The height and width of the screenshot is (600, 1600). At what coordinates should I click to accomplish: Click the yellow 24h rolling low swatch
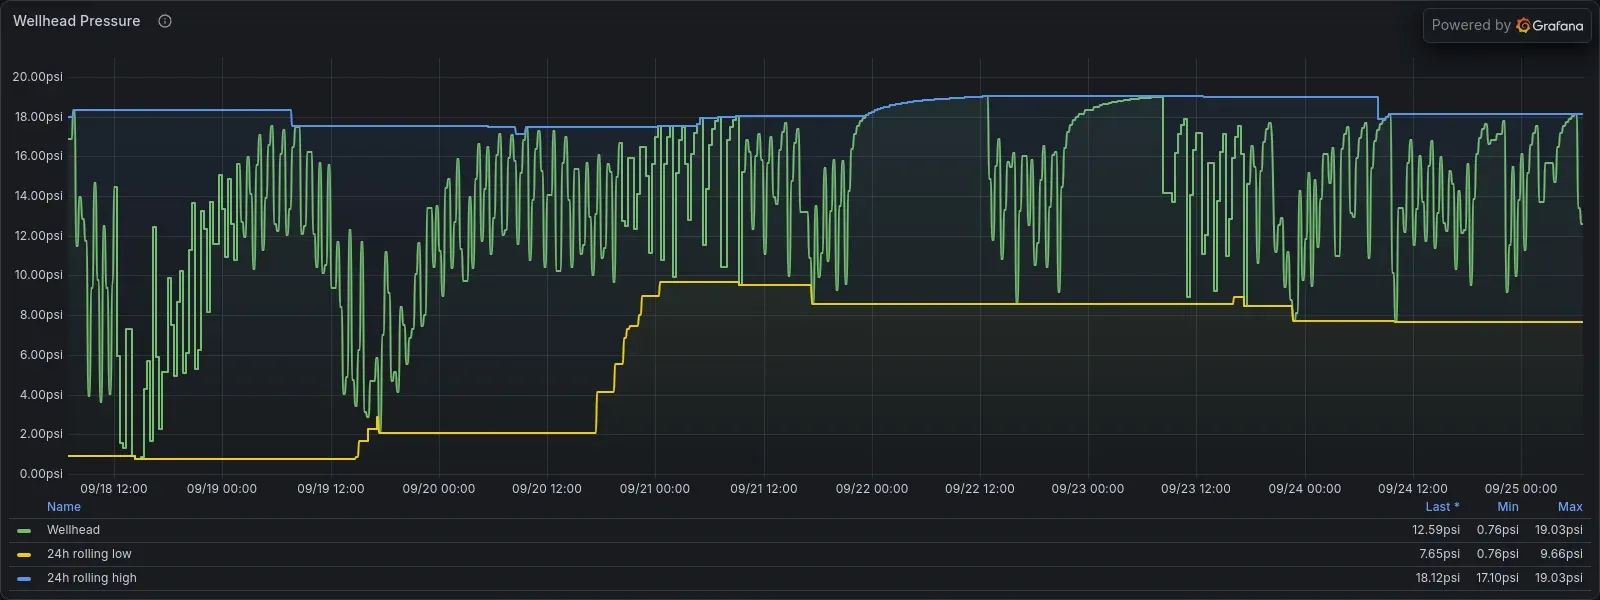point(25,555)
